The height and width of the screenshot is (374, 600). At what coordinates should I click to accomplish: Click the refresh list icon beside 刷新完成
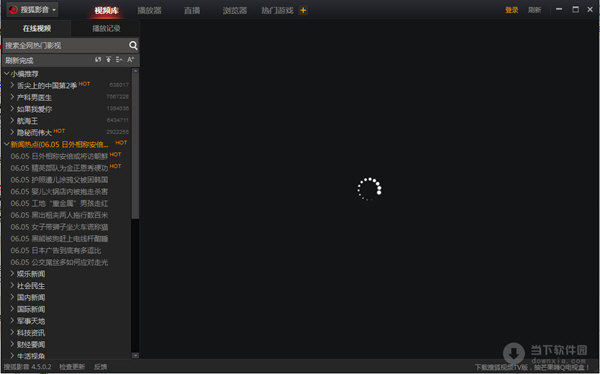98,60
